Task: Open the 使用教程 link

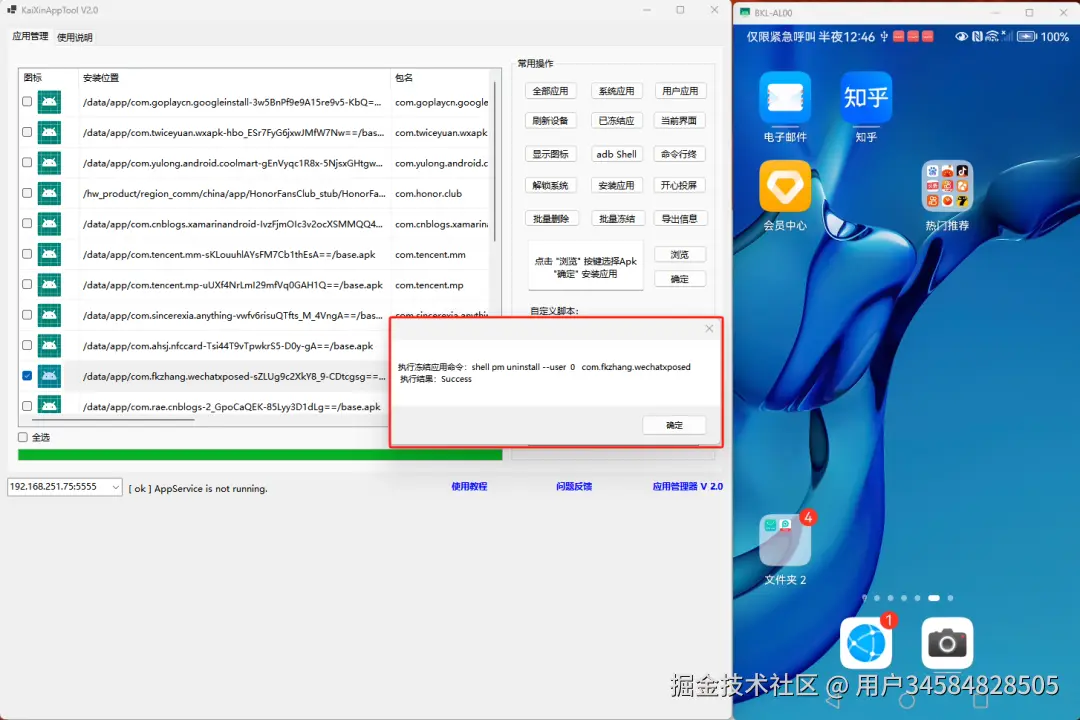Action: 469,486
